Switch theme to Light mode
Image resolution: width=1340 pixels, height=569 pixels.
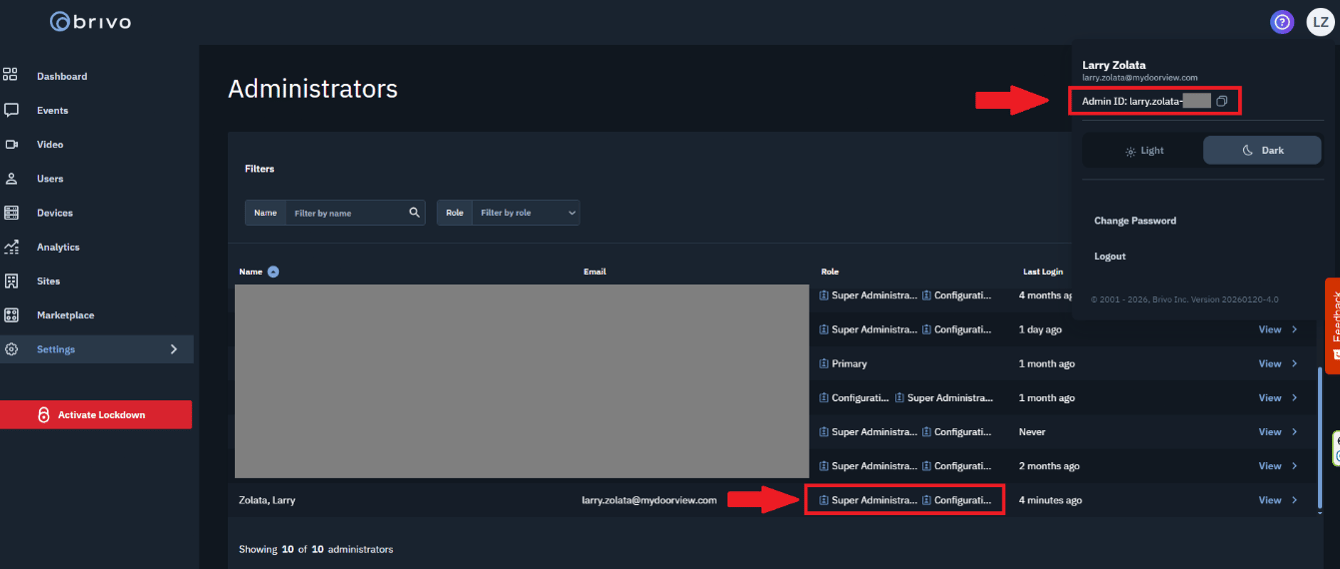pos(1144,150)
